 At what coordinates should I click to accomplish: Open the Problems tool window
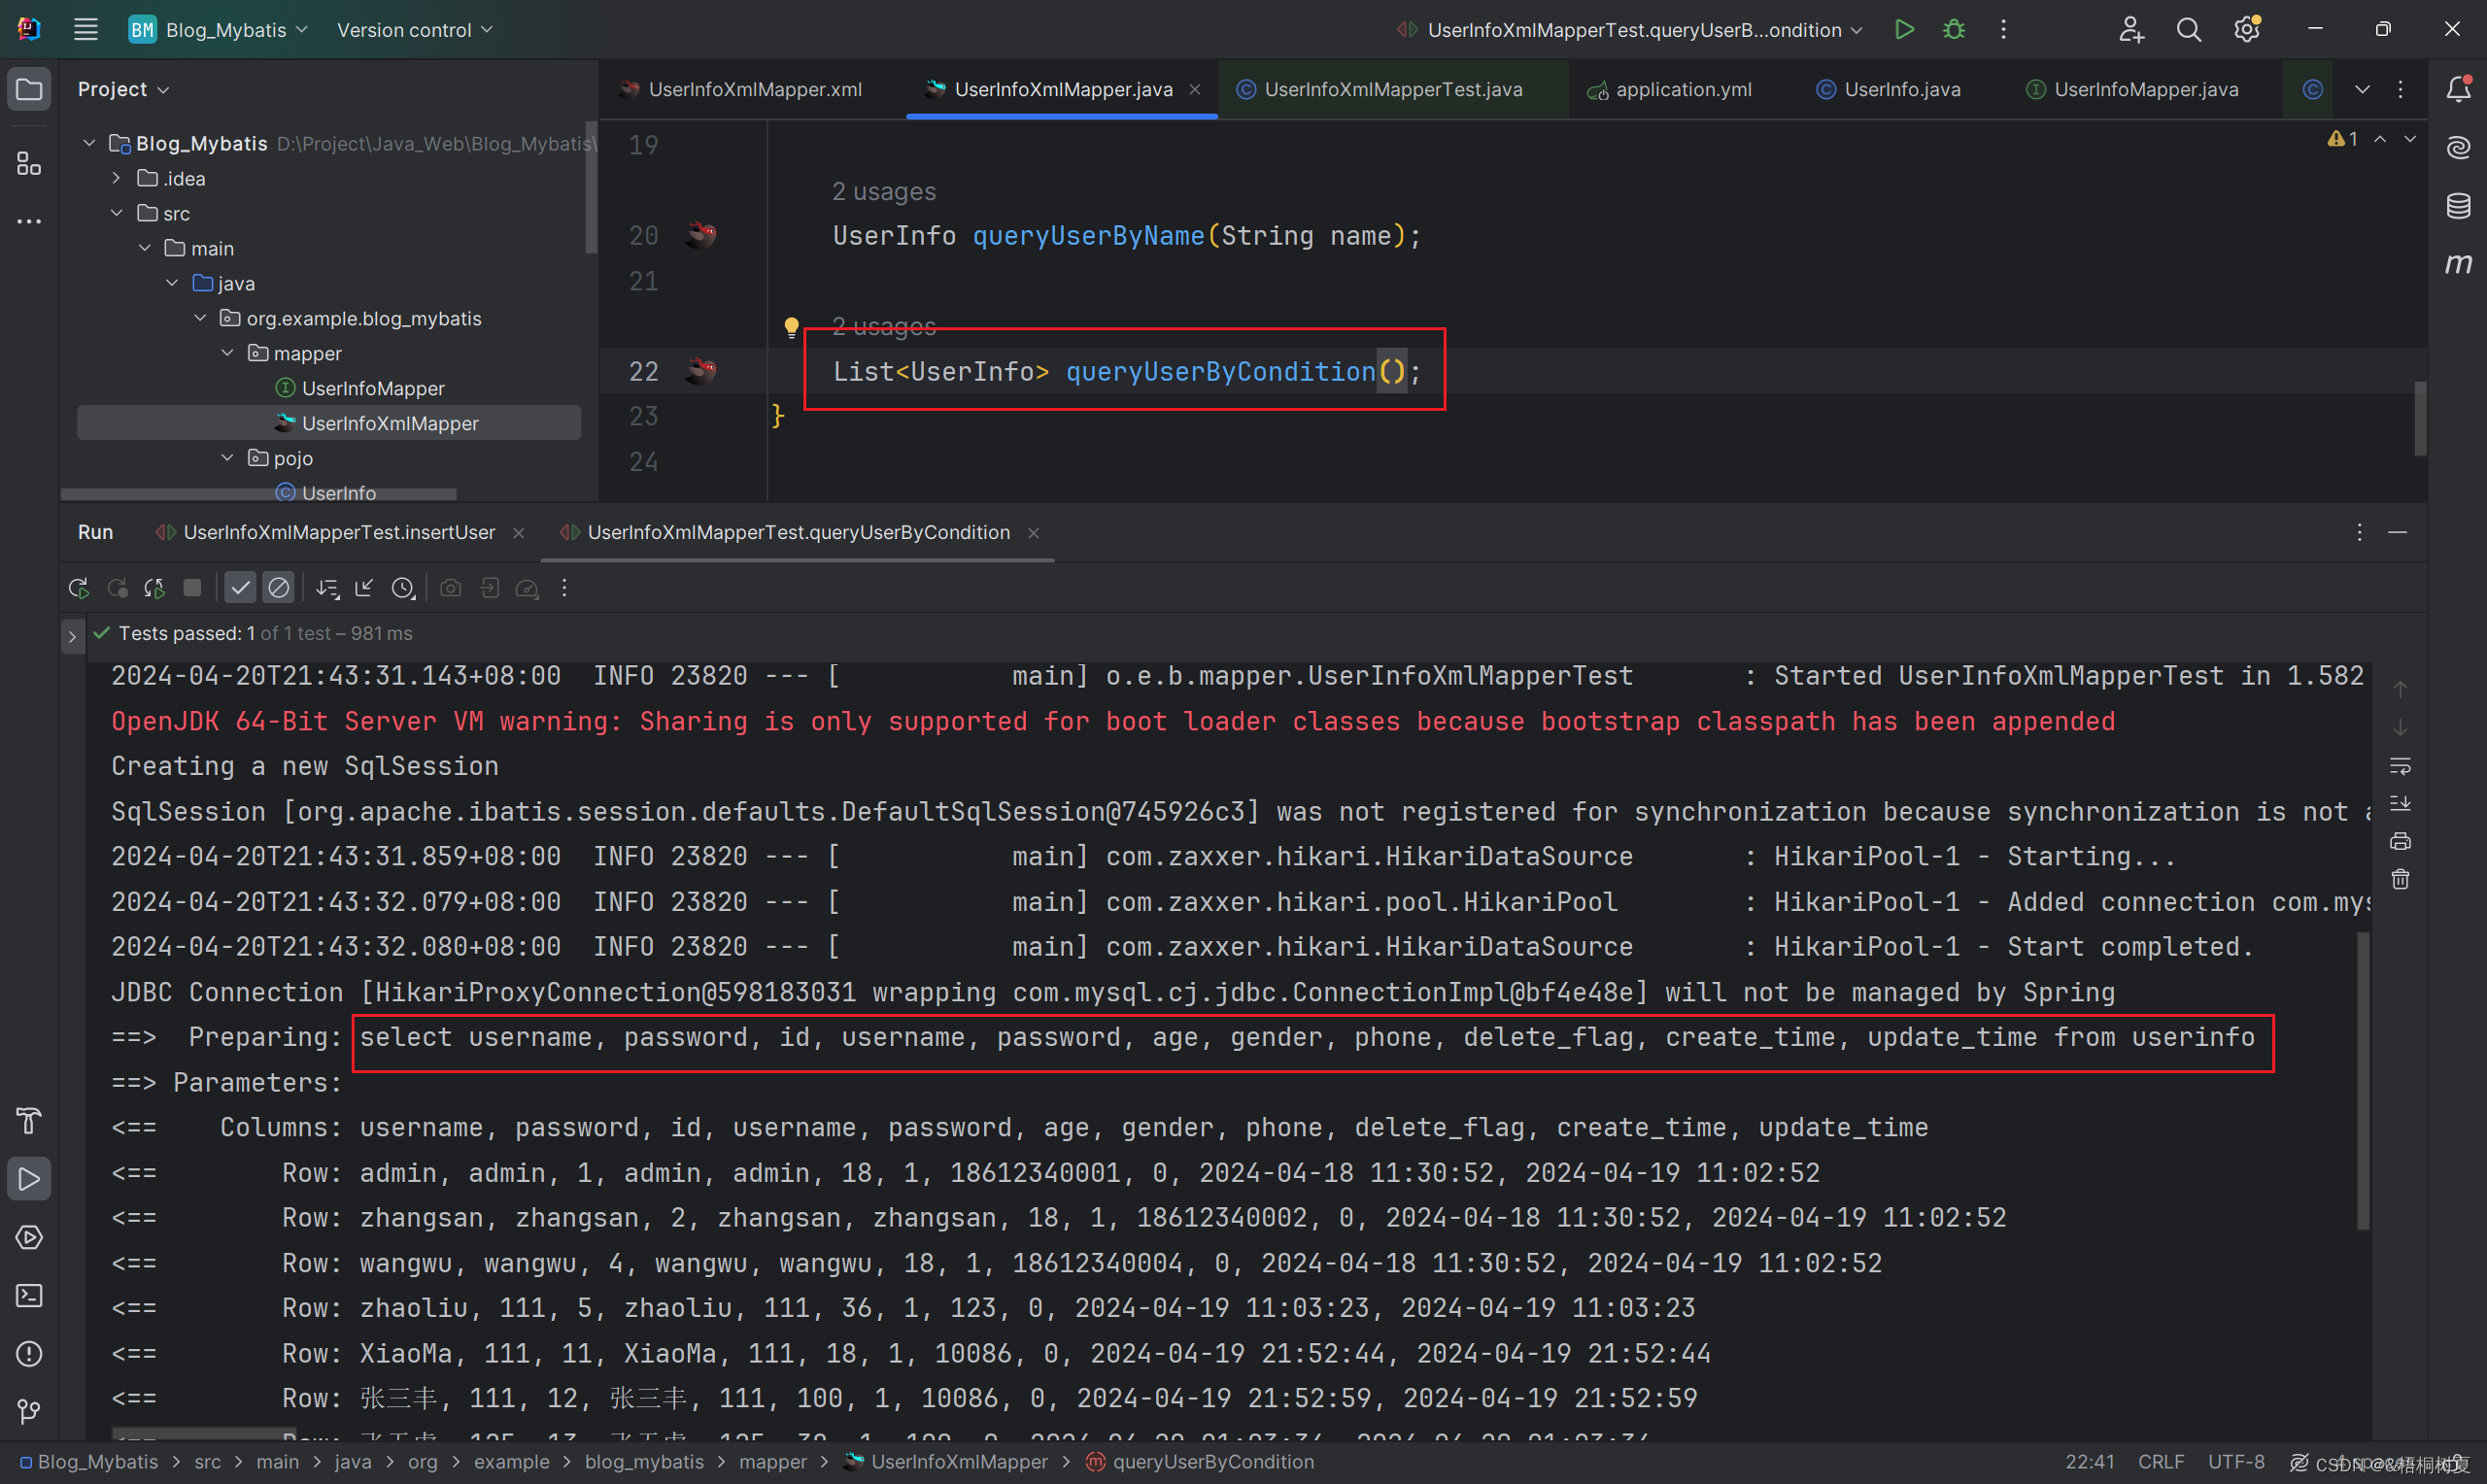click(x=29, y=1353)
